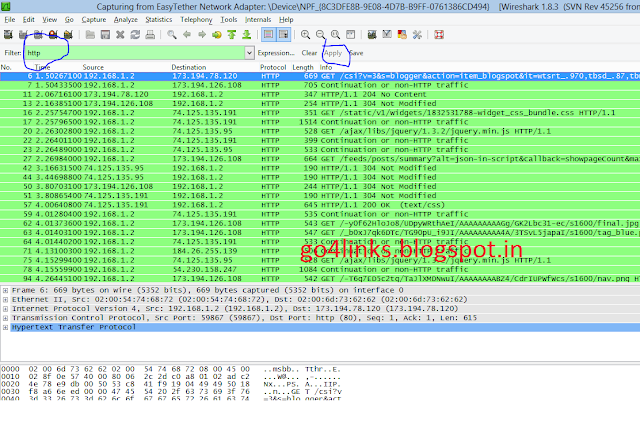This screenshot has height=432, width=640.
Task: Open the Internals menu
Action: click(258, 20)
